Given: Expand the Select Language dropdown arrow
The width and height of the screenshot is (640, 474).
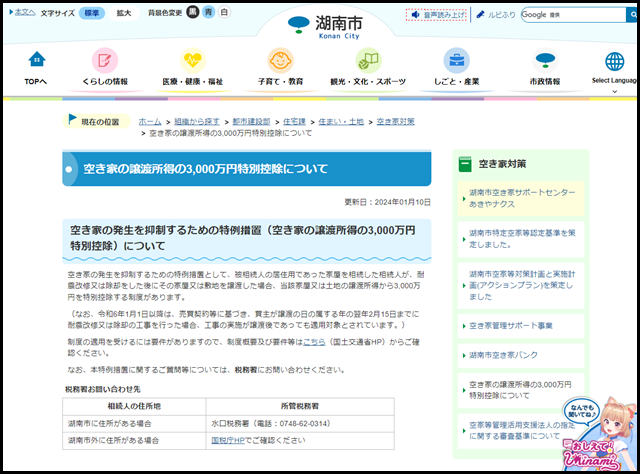Looking at the screenshot, I should click(x=614, y=91).
